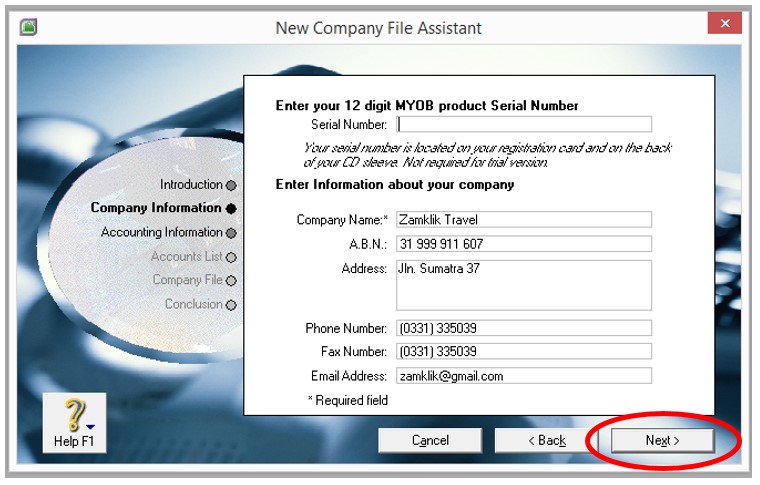
Task: Click the MYOB app icon in title bar
Action: coord(29,27)
